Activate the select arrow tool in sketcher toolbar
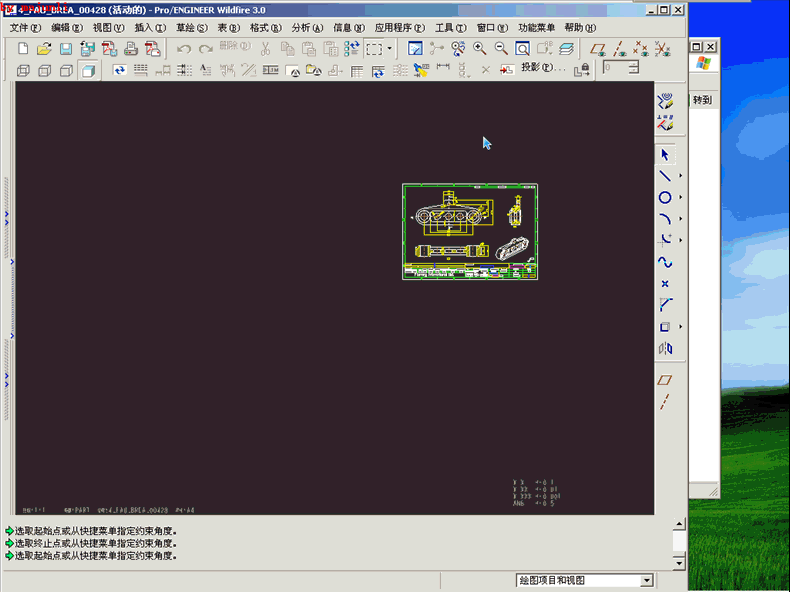Viewport: 790px width, 592px height. 665,154
